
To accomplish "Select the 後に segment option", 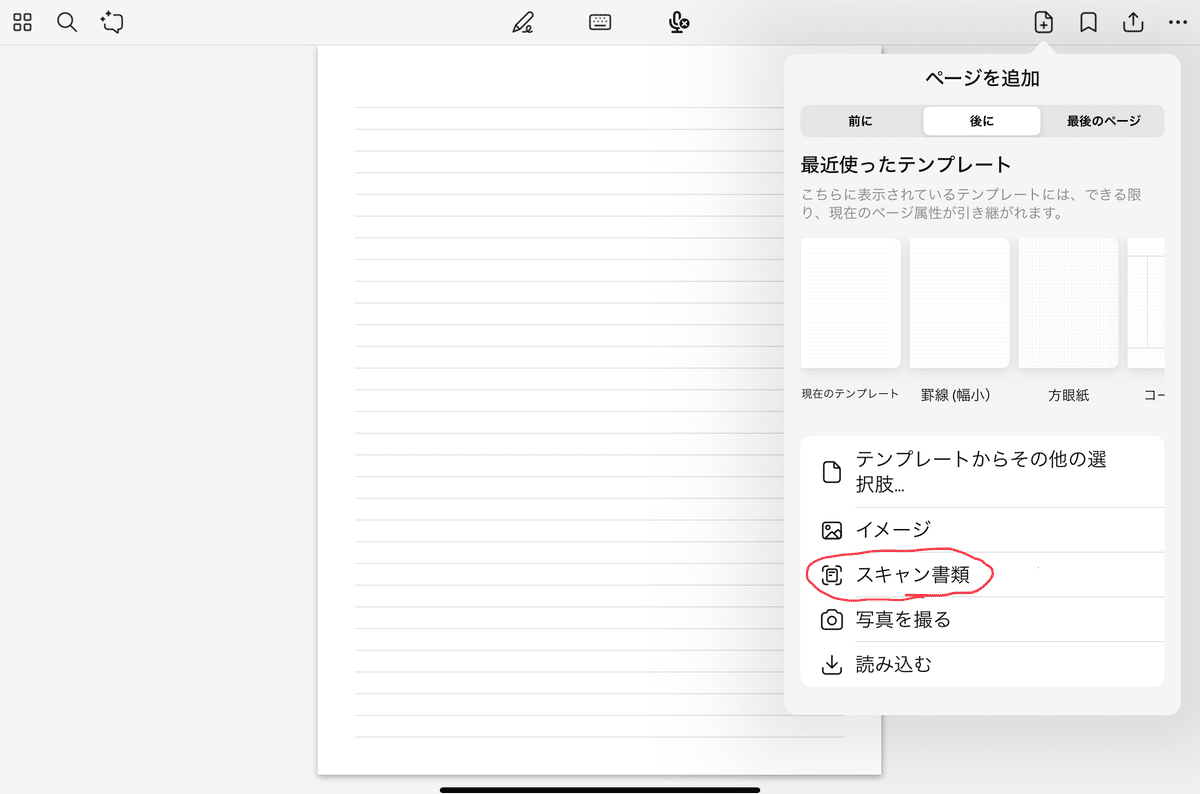I will [982, 121].
